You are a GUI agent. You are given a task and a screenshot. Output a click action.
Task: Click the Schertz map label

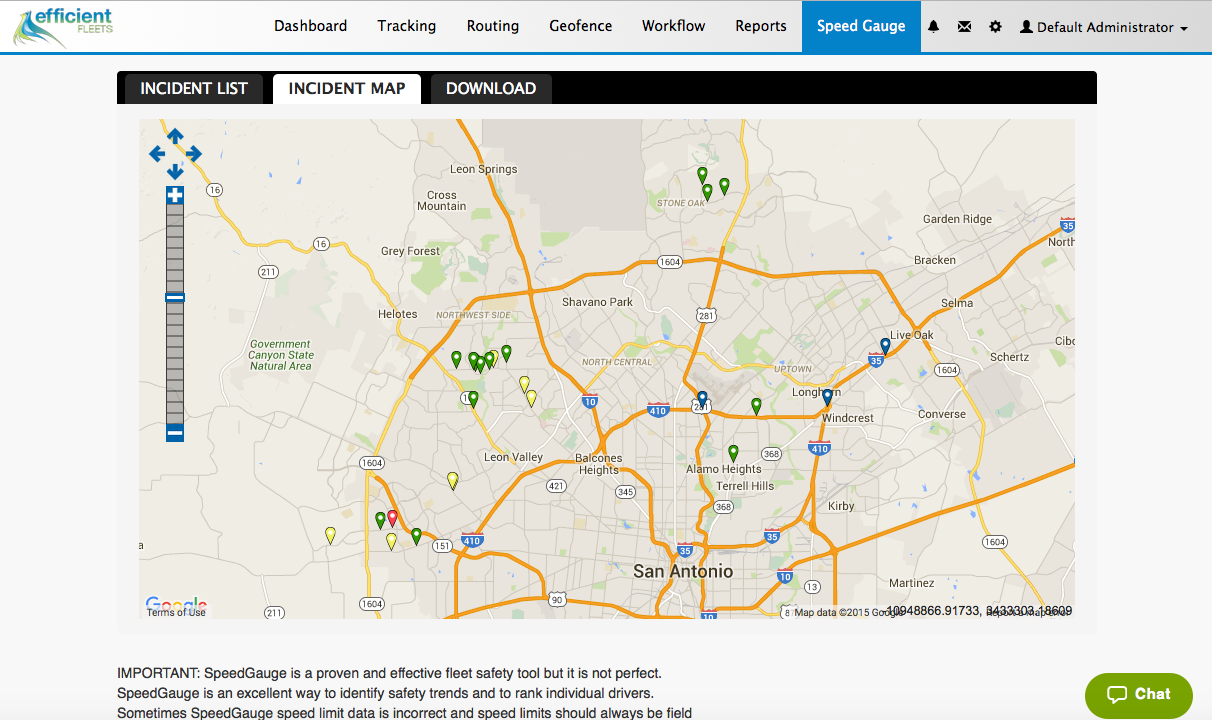point(1008,357)
